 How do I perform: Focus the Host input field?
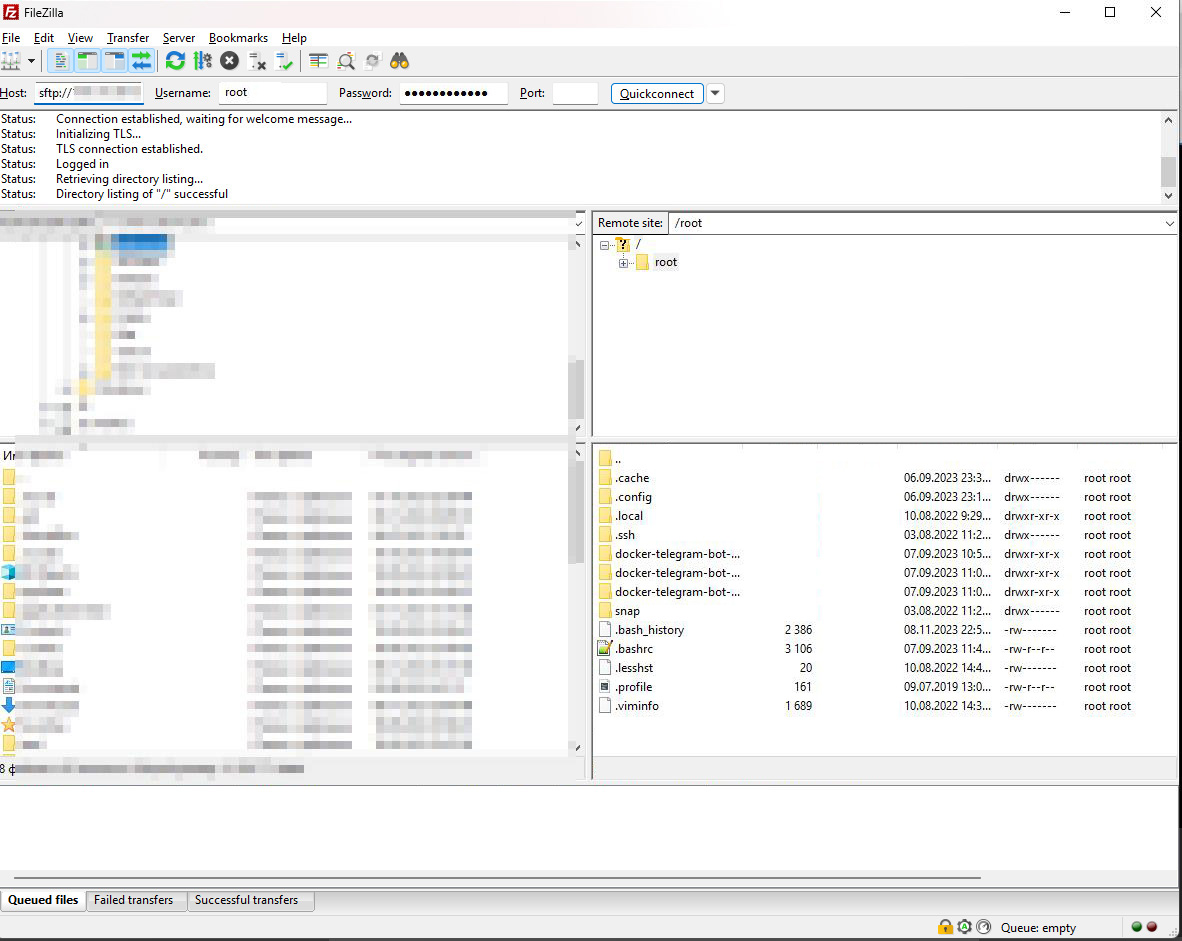(88, 93)
